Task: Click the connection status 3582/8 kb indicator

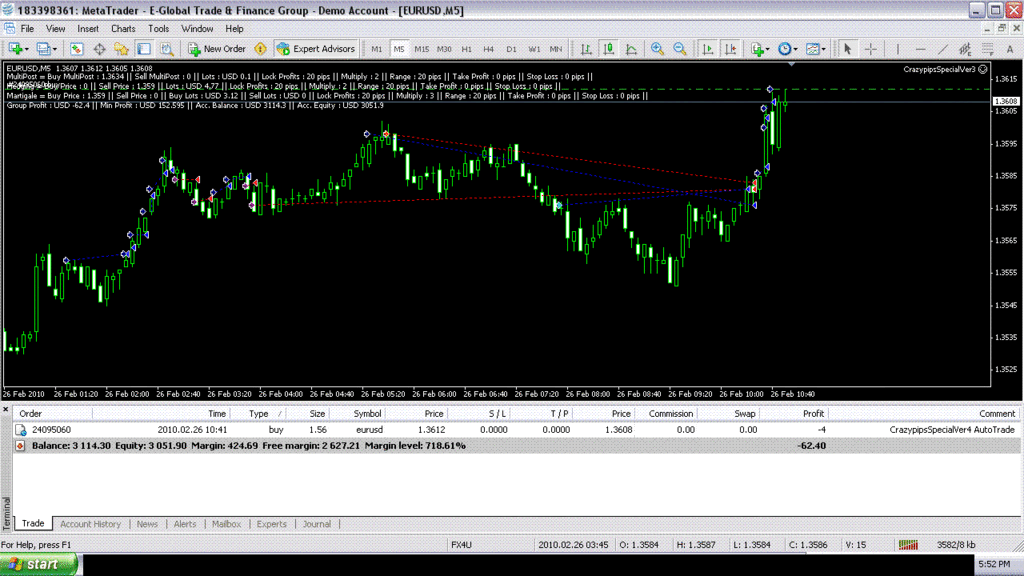Action: 956,545
